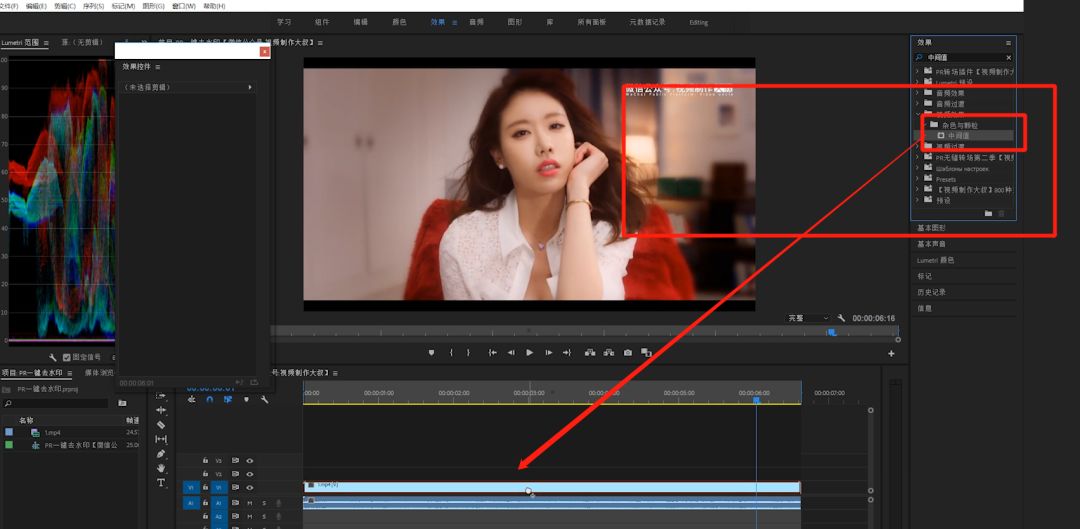1080x529 pixels.
Task: Open the 帮助(H) menu
Action: 214,6
